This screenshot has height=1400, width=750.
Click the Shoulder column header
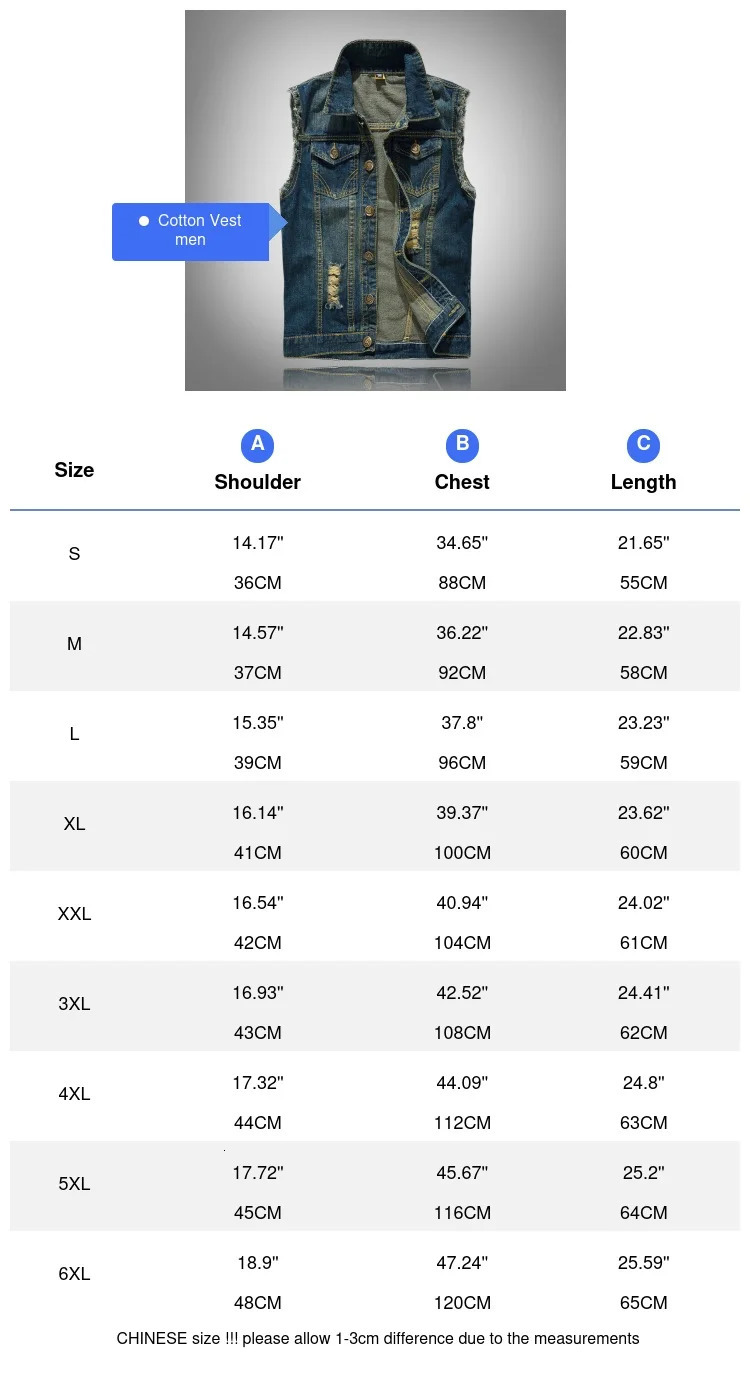point(257,482)
